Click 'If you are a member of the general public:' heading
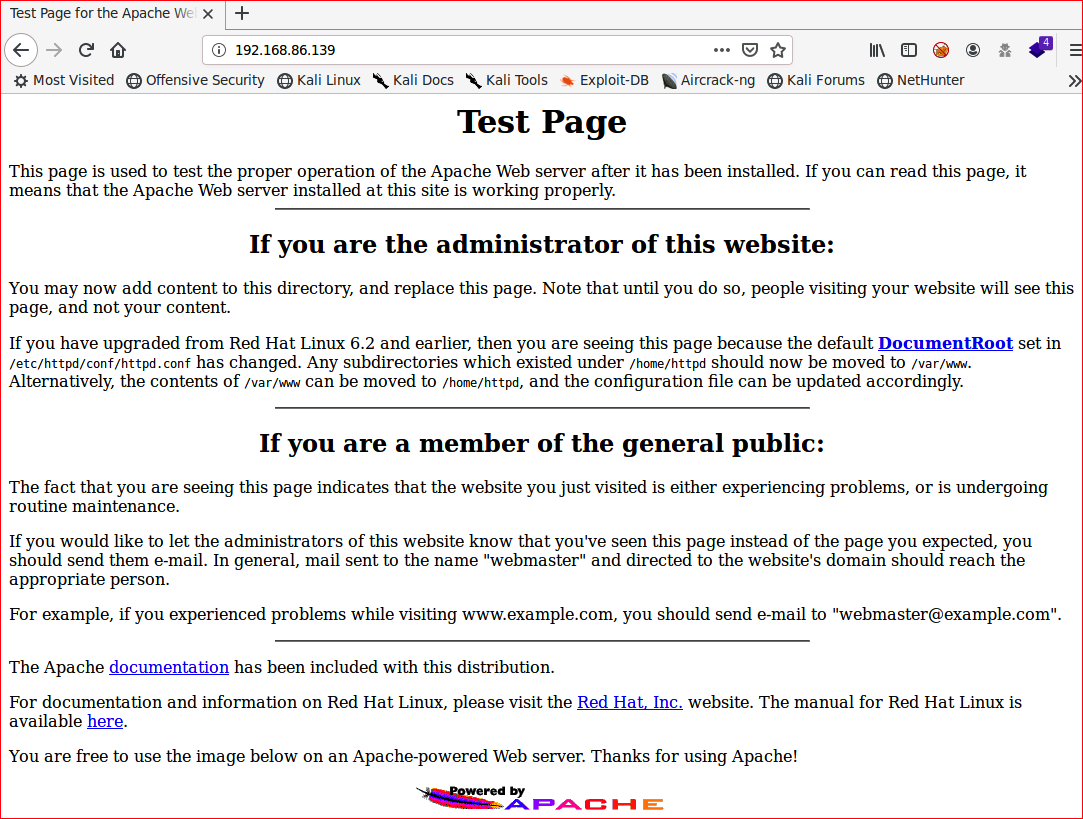This screenshot has height=819, width=1083. click(x=542, y=443)
